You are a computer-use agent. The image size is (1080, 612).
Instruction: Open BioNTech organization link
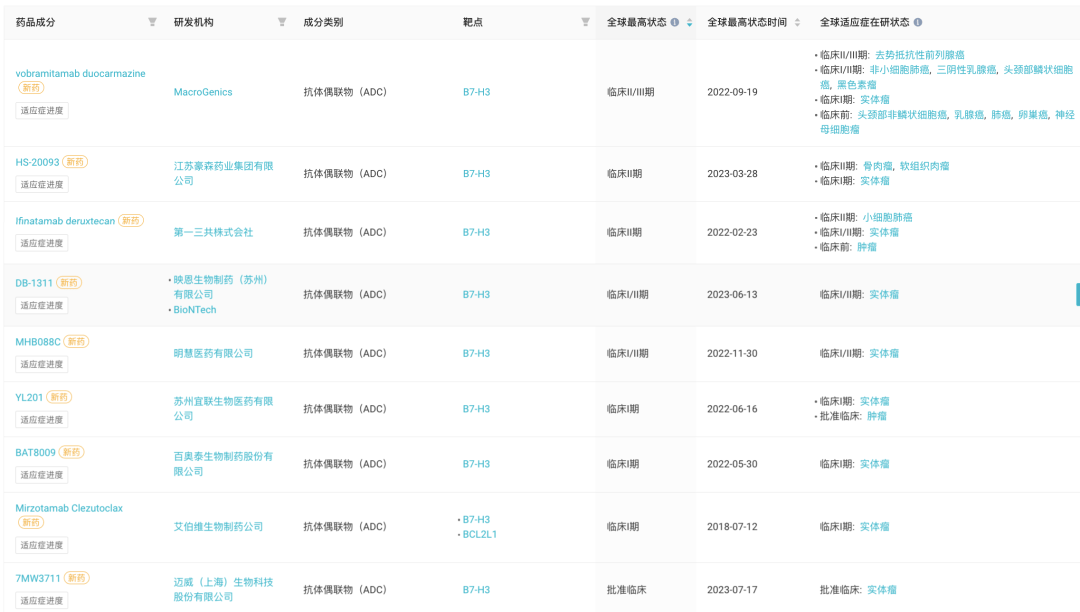195,310
